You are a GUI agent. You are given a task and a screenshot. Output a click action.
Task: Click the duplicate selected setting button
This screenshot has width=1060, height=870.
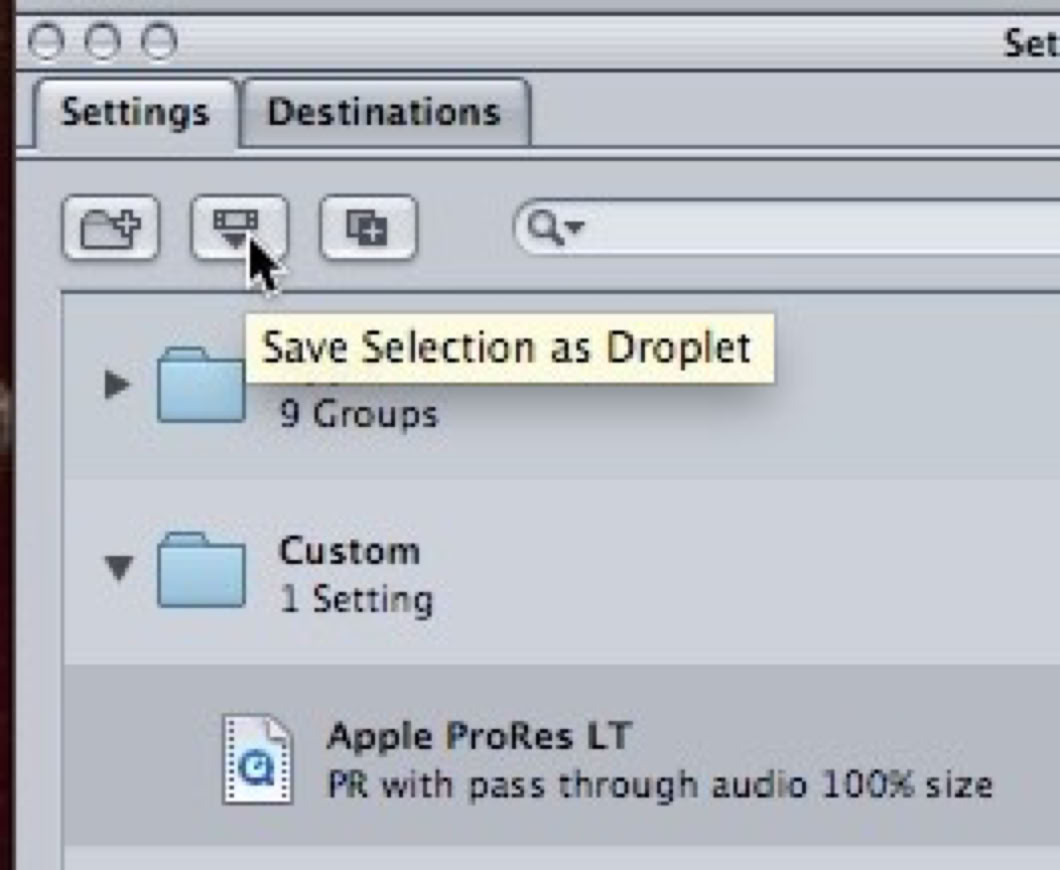pos(367,228)
